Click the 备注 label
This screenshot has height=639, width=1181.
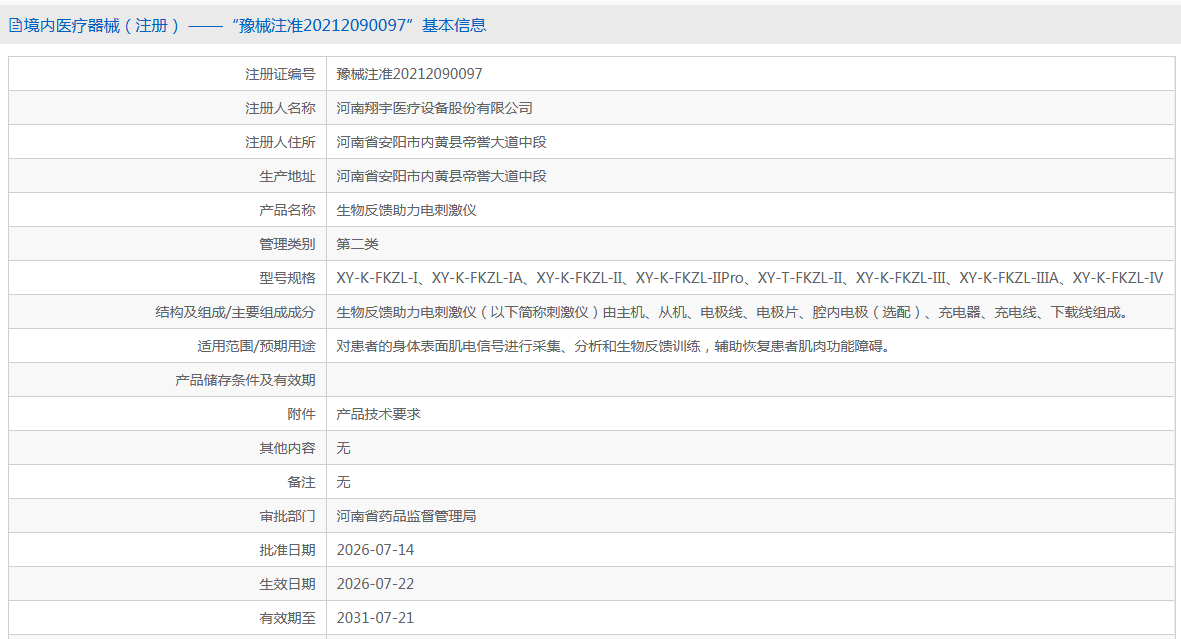point(301,482)
